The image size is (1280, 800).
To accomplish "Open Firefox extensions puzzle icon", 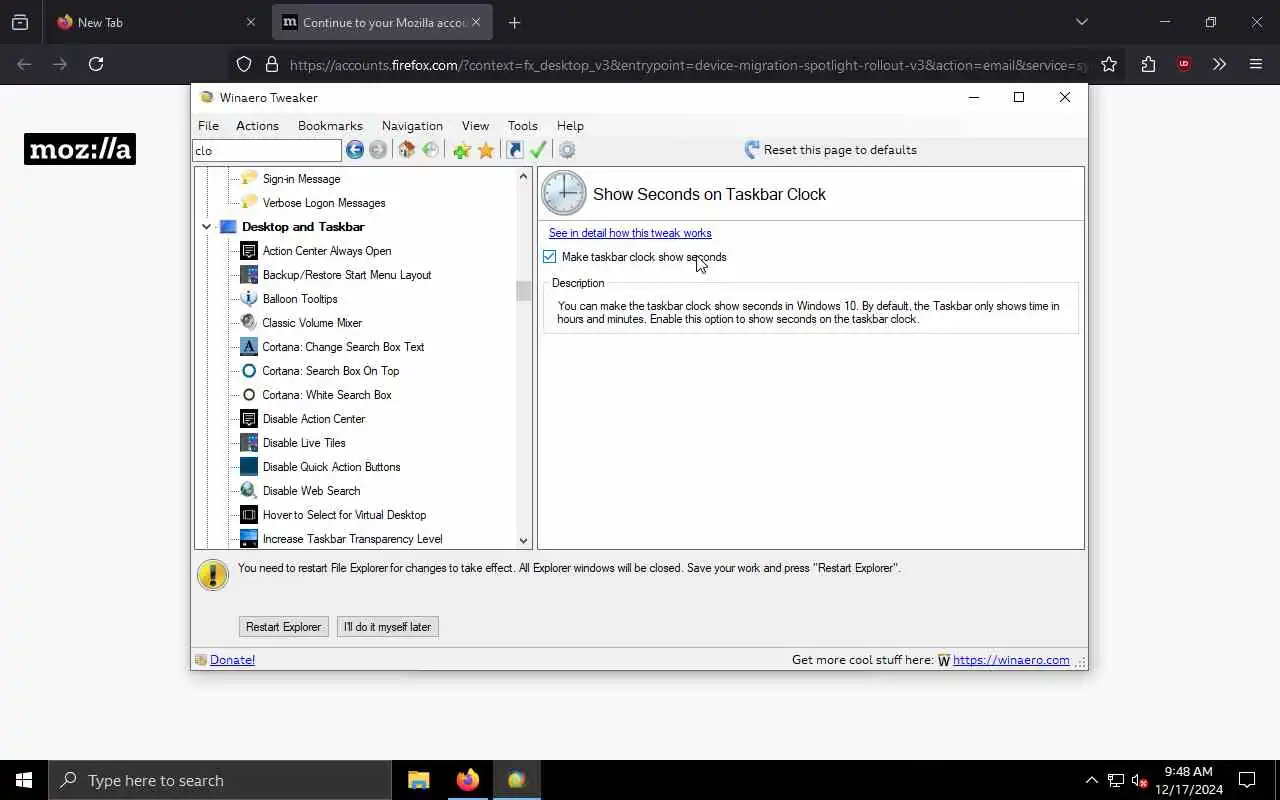I will (1148, 64).
